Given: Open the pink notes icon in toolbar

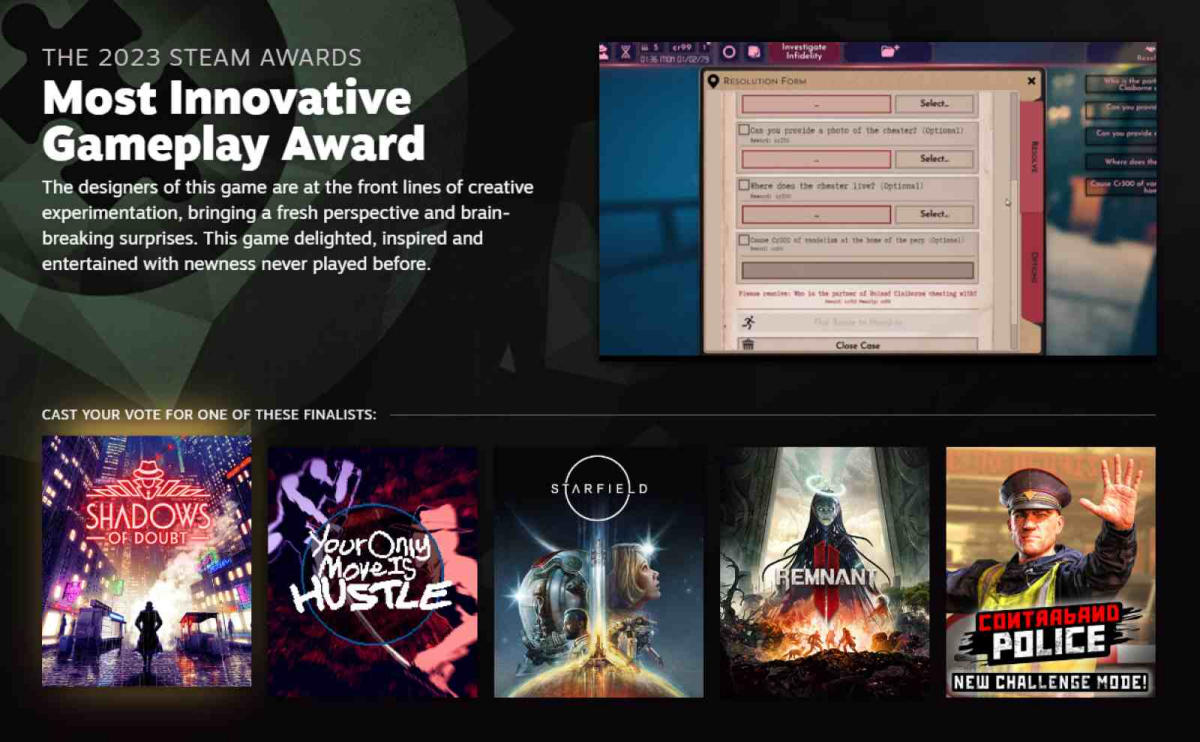Looking at the screenshot, I should 755,52.
